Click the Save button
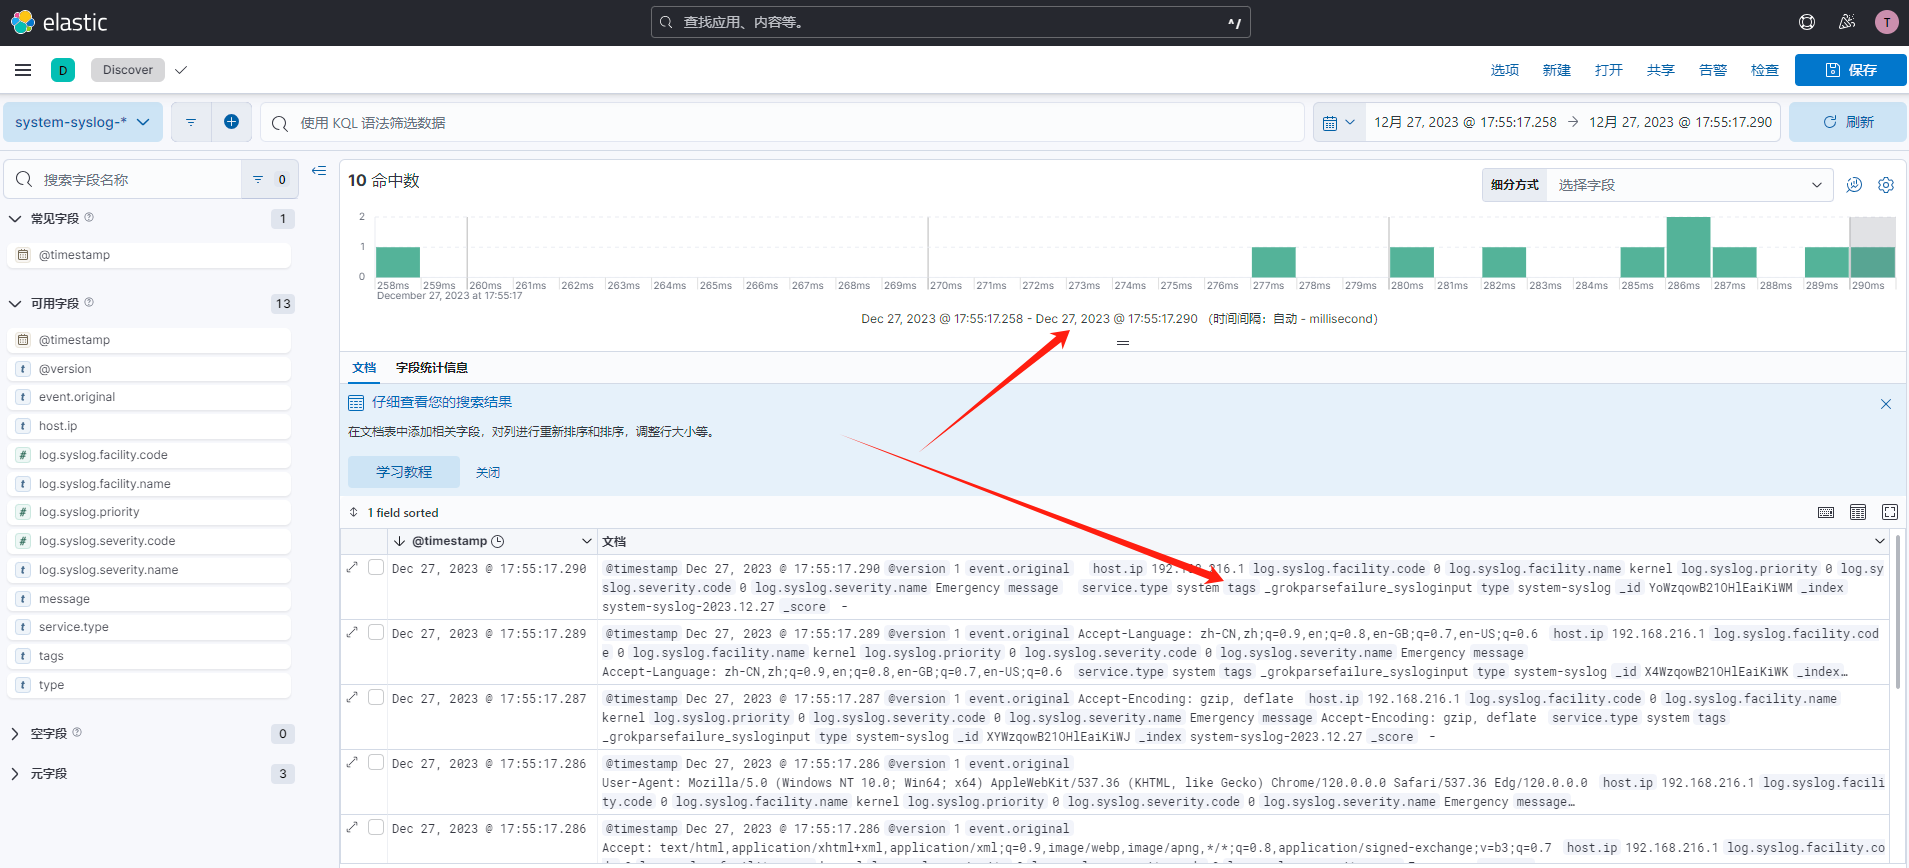 pos(1851,70)
